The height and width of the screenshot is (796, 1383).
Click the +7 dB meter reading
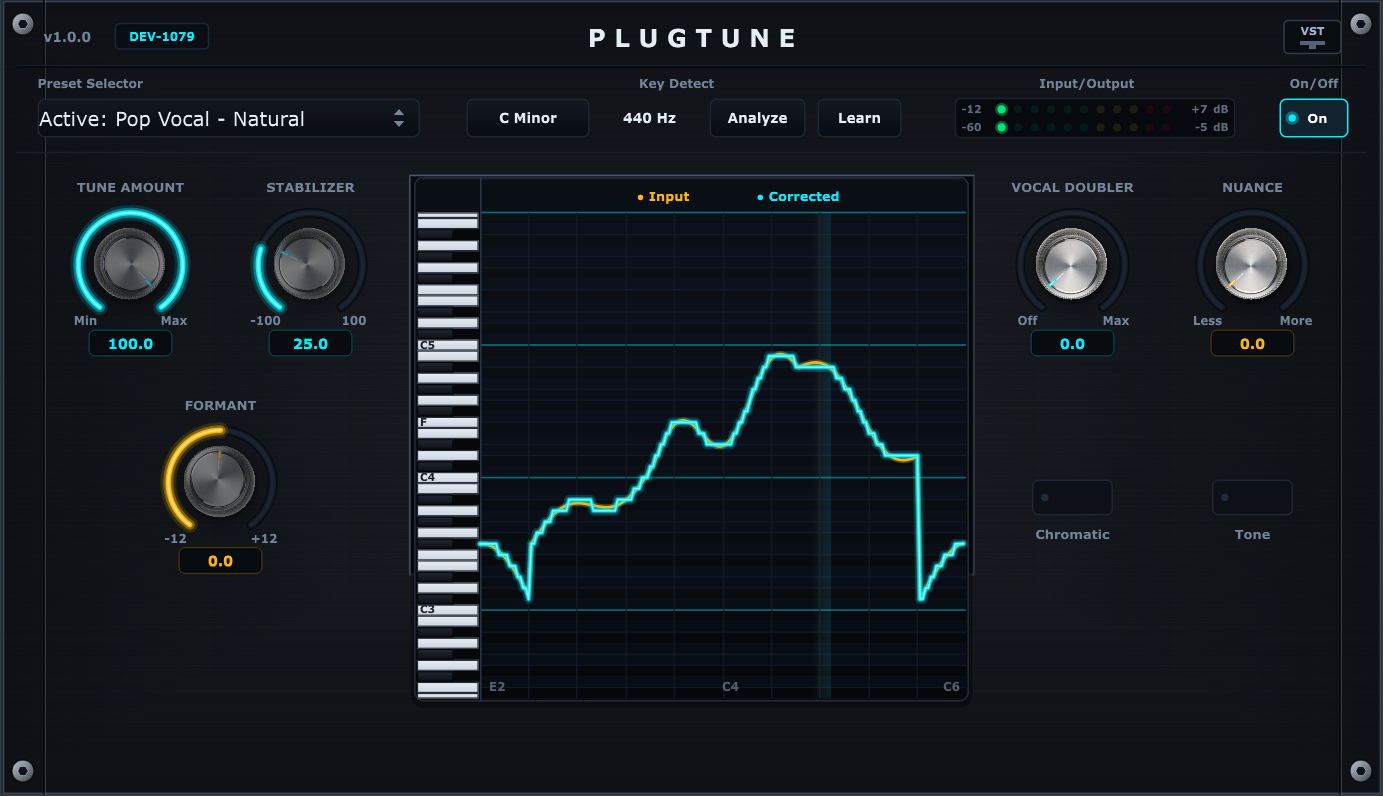[1210, 109]
